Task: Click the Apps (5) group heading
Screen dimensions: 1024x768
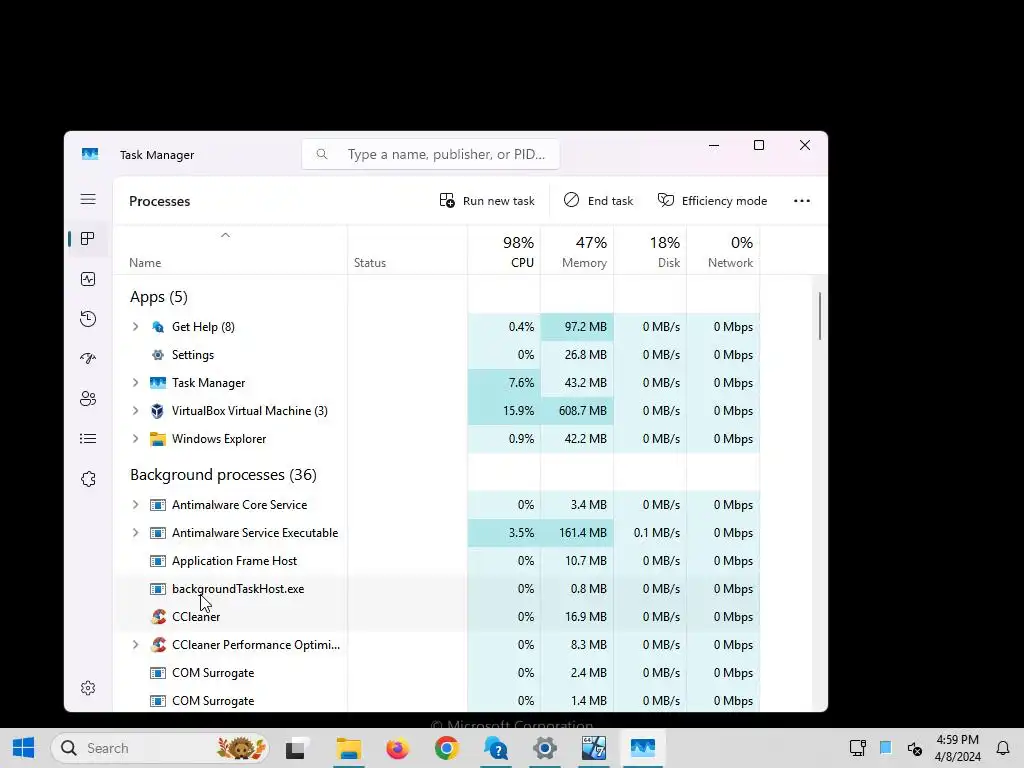Action: 159,297
